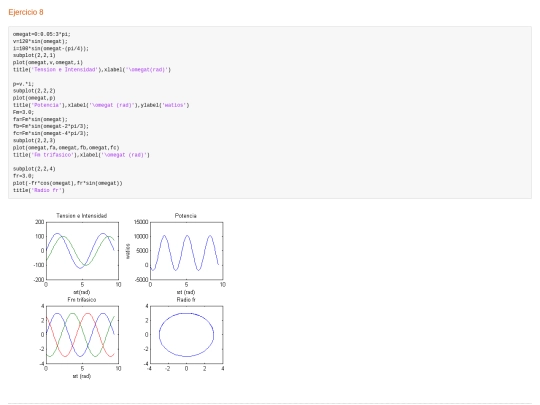
Task: Click the 'Tension e Intensidad' plot title
Action: [x=82, y=216]
